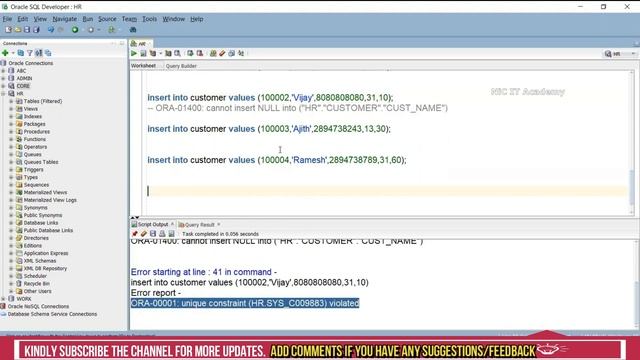Click the highlighted ORA-00001 unique constraint error
This screenshot has height=360, width=640.
(245, 303)
